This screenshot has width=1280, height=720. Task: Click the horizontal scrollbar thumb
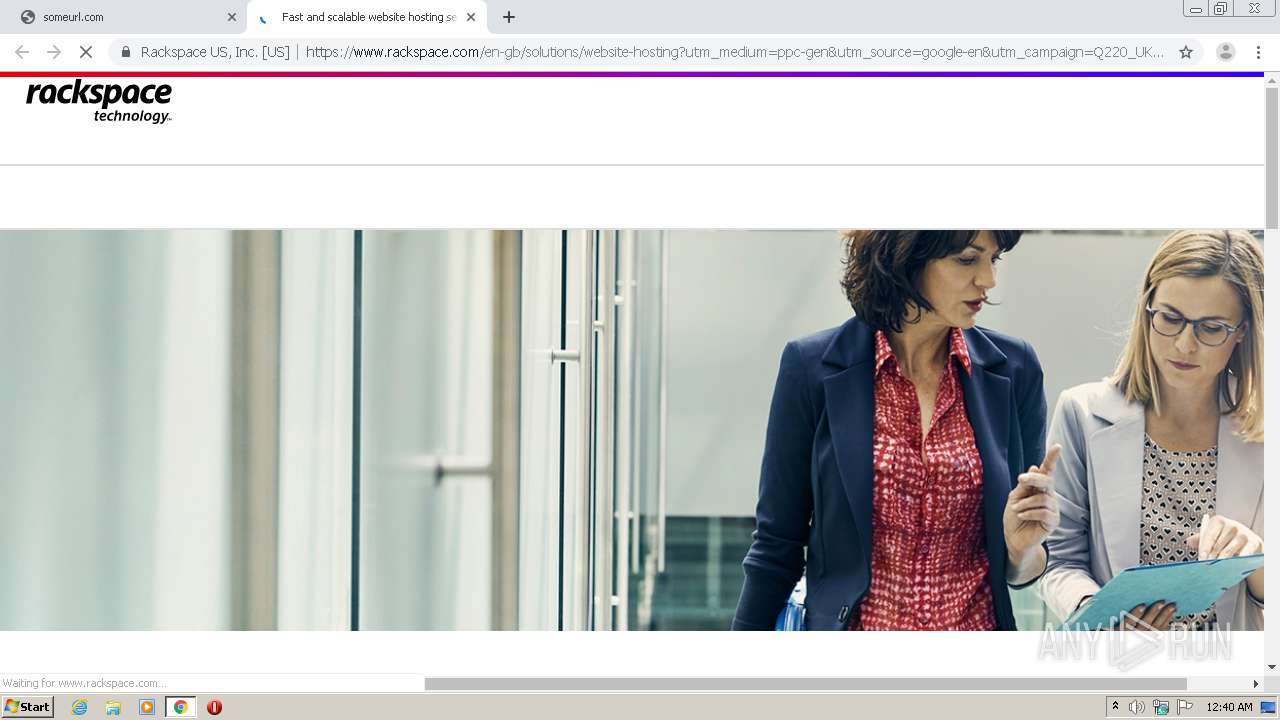[806, 684]
